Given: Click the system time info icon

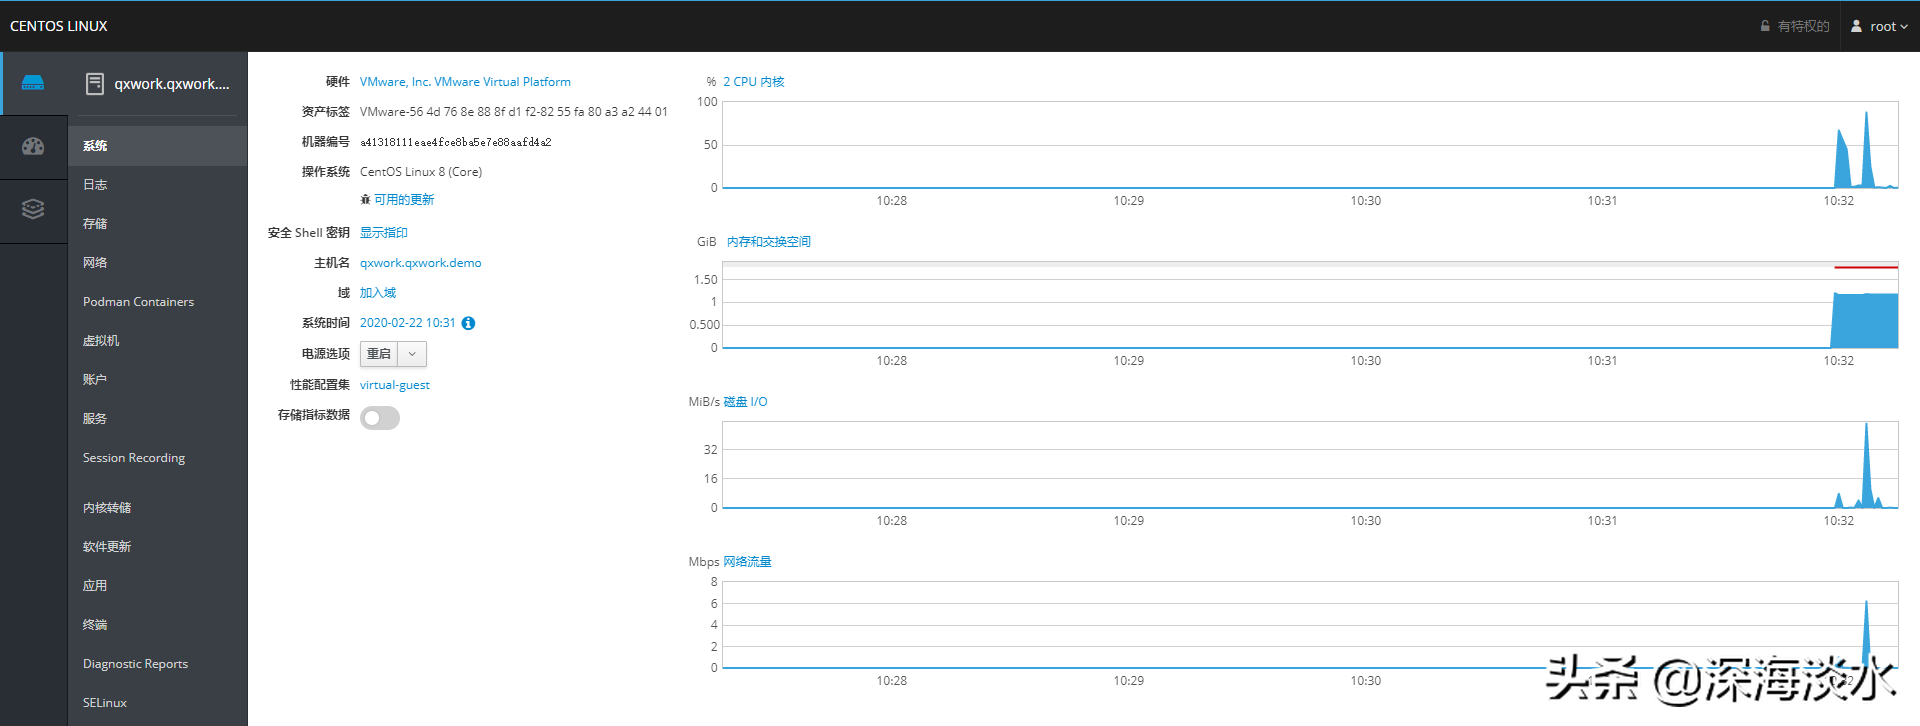Looking at the screenshot, I should (x=468, y=323).
